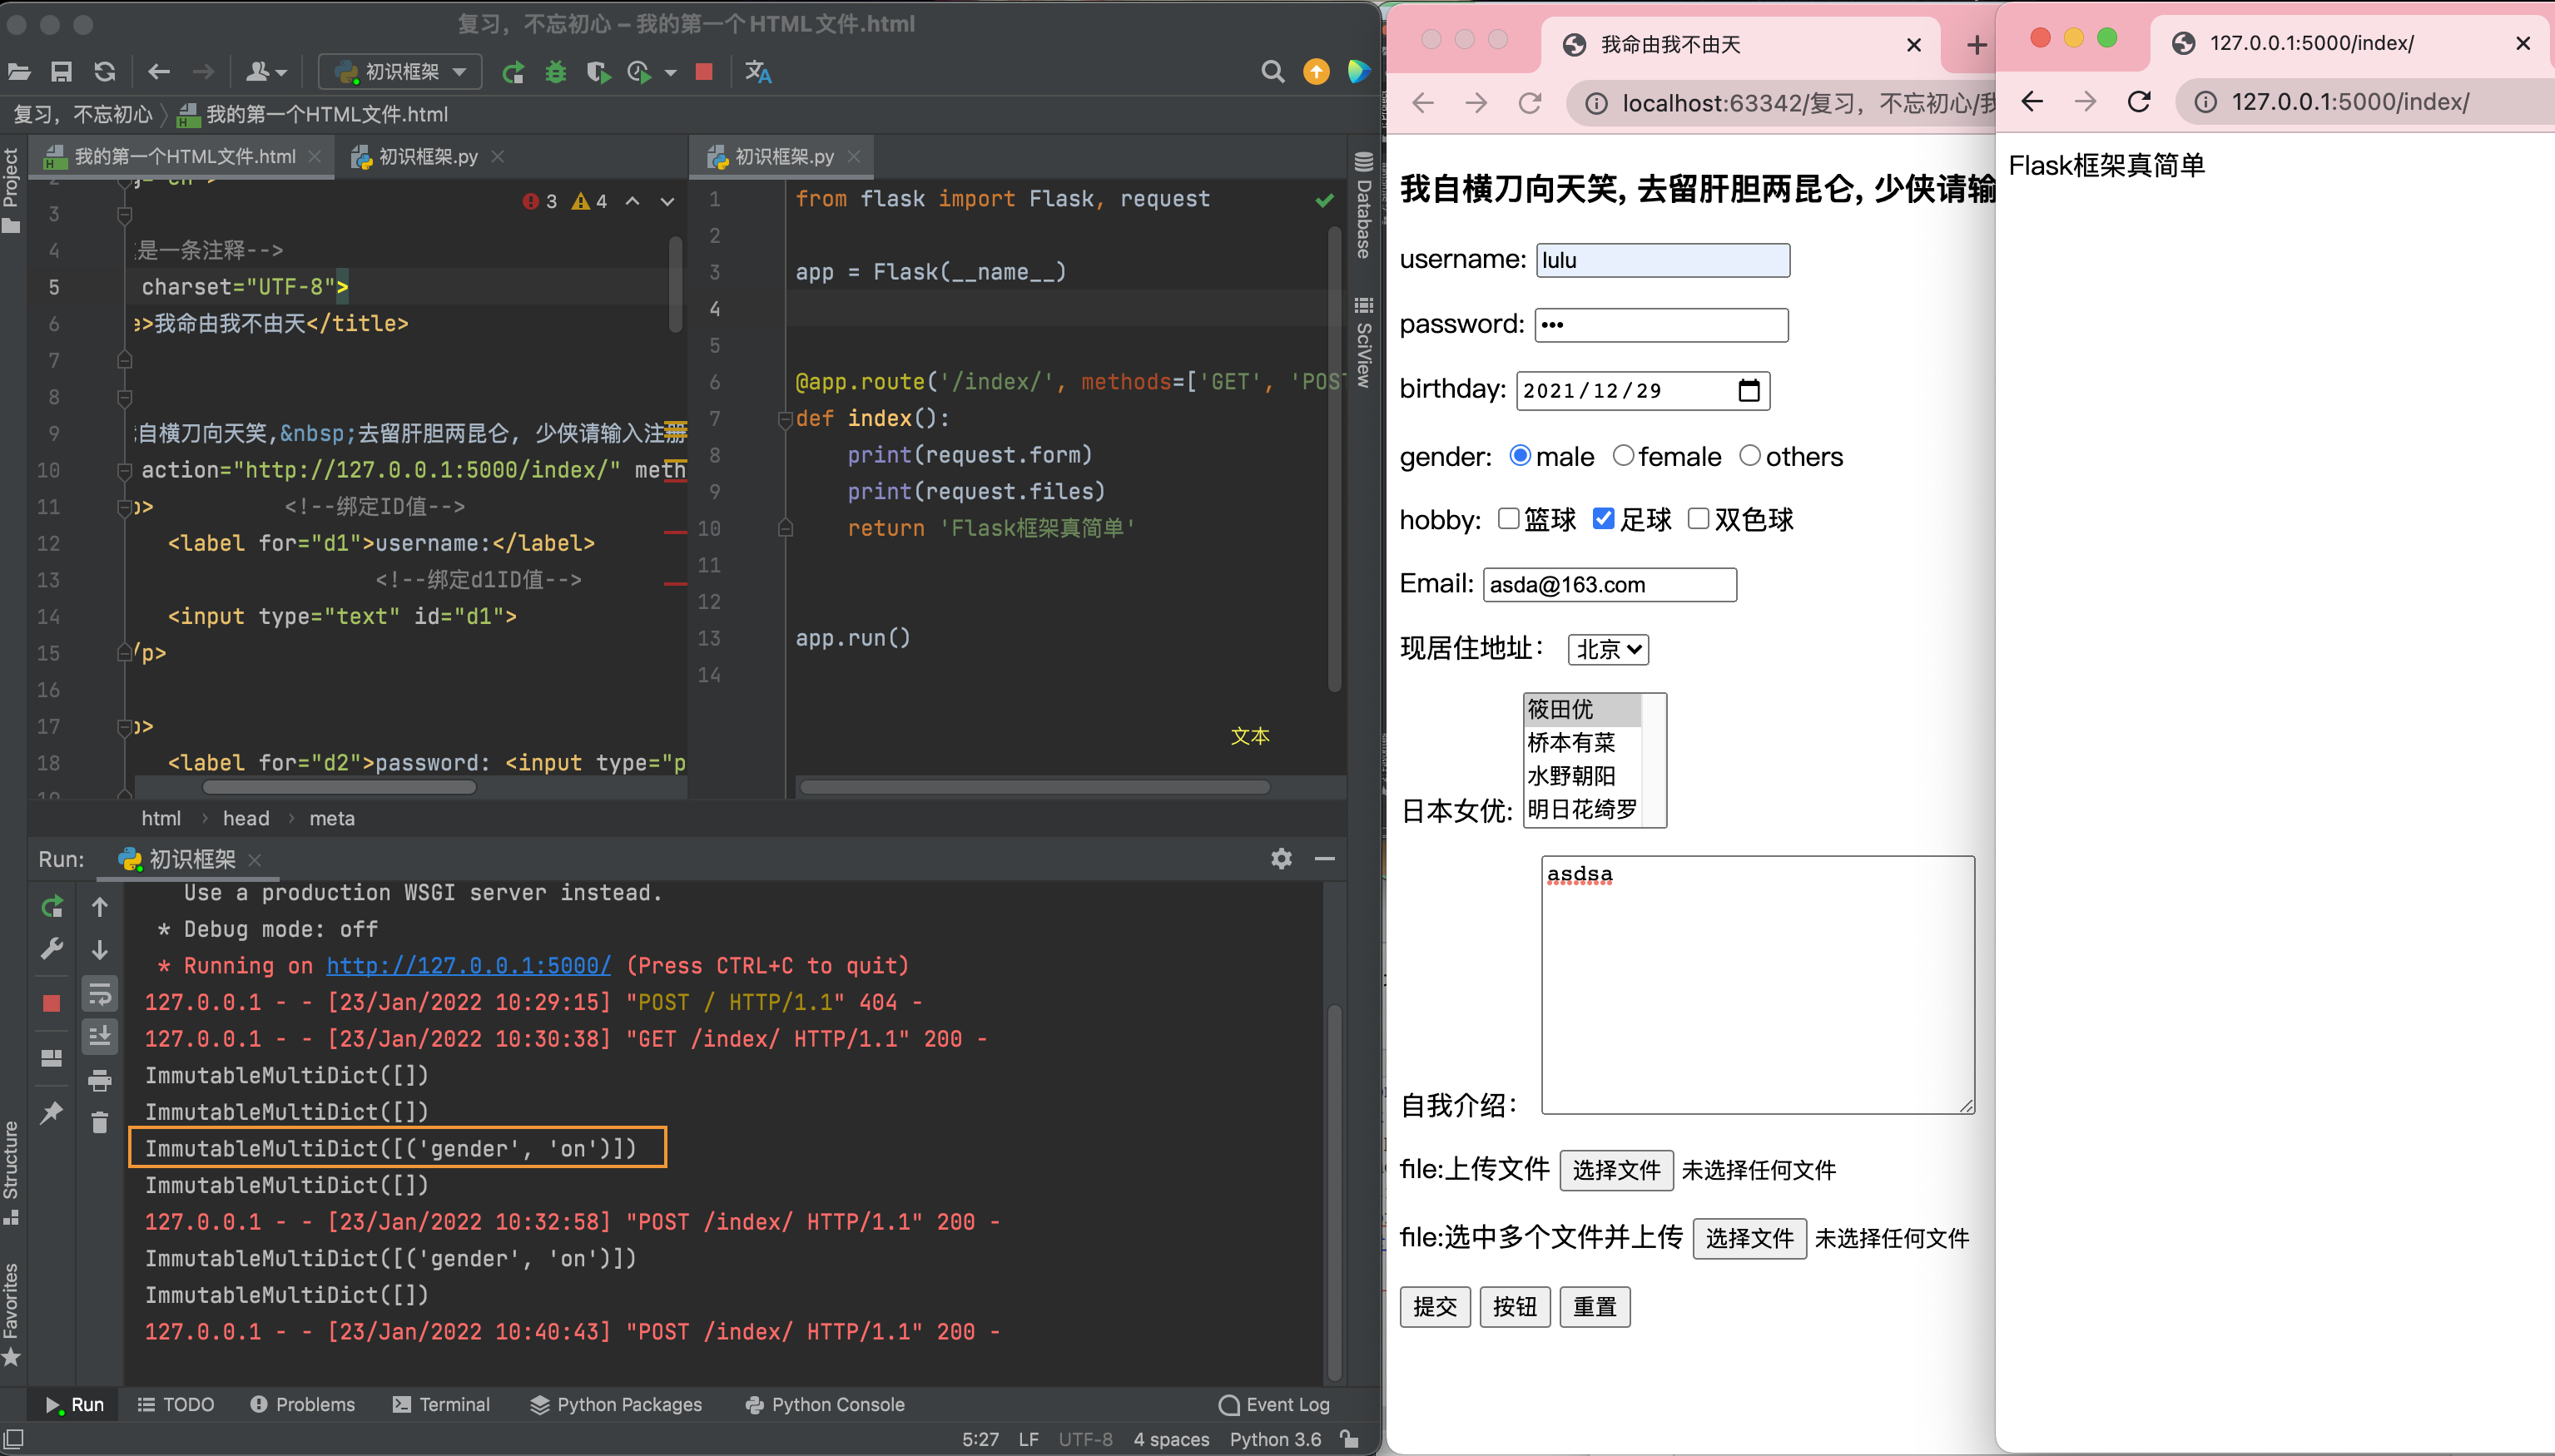
Task: Uncheck the 足球 hobby checkbox
Action: coord(1603,518)
